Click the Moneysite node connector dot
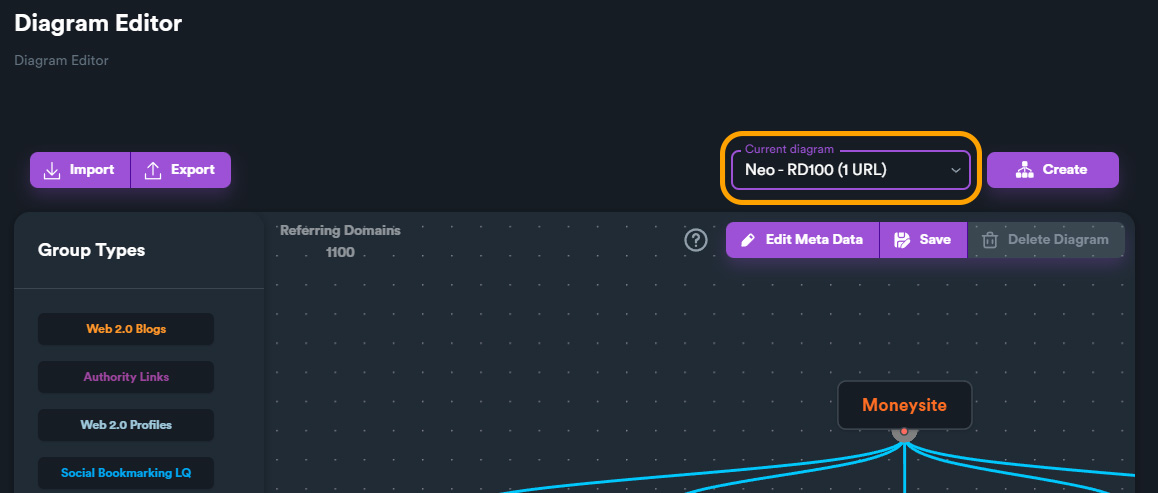 904,431
